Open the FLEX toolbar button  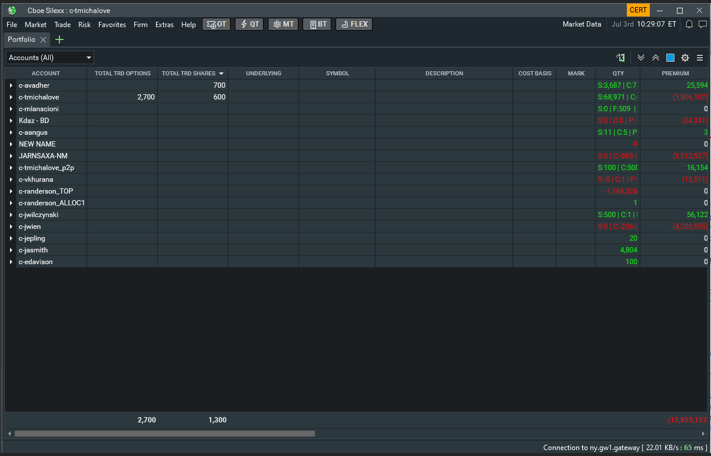click(x=354, y=24)
